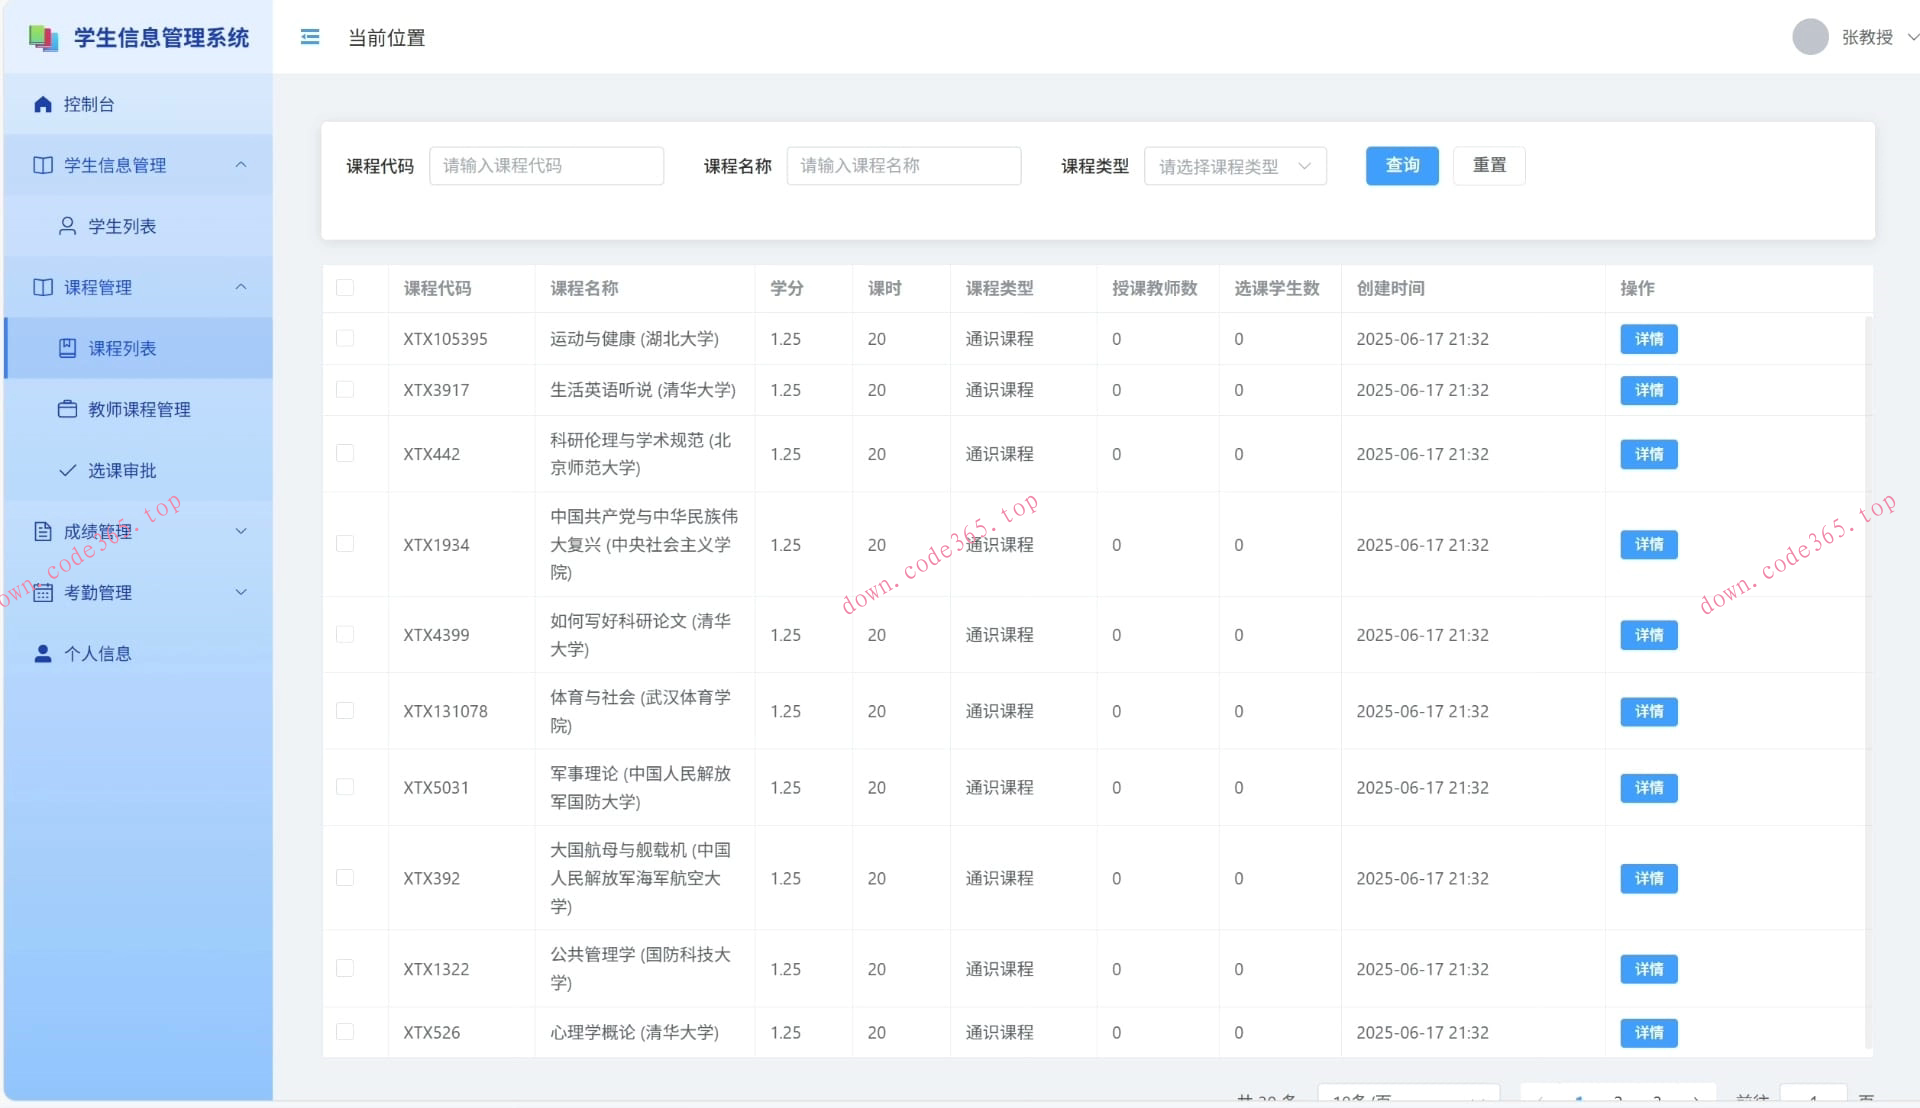Screen dimensions: 1920x1108
Task: Click 详情 for course XTX105395
Action: pyautogui.click(x=1648, y=339)
